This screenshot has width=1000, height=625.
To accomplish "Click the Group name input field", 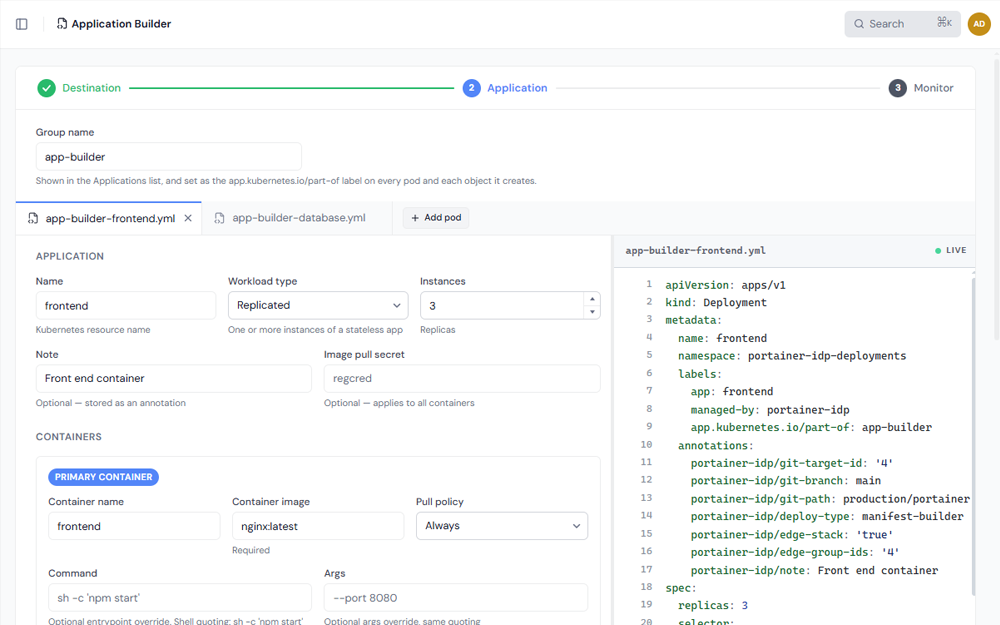I will pyautogui.click(x=168, y=157).
